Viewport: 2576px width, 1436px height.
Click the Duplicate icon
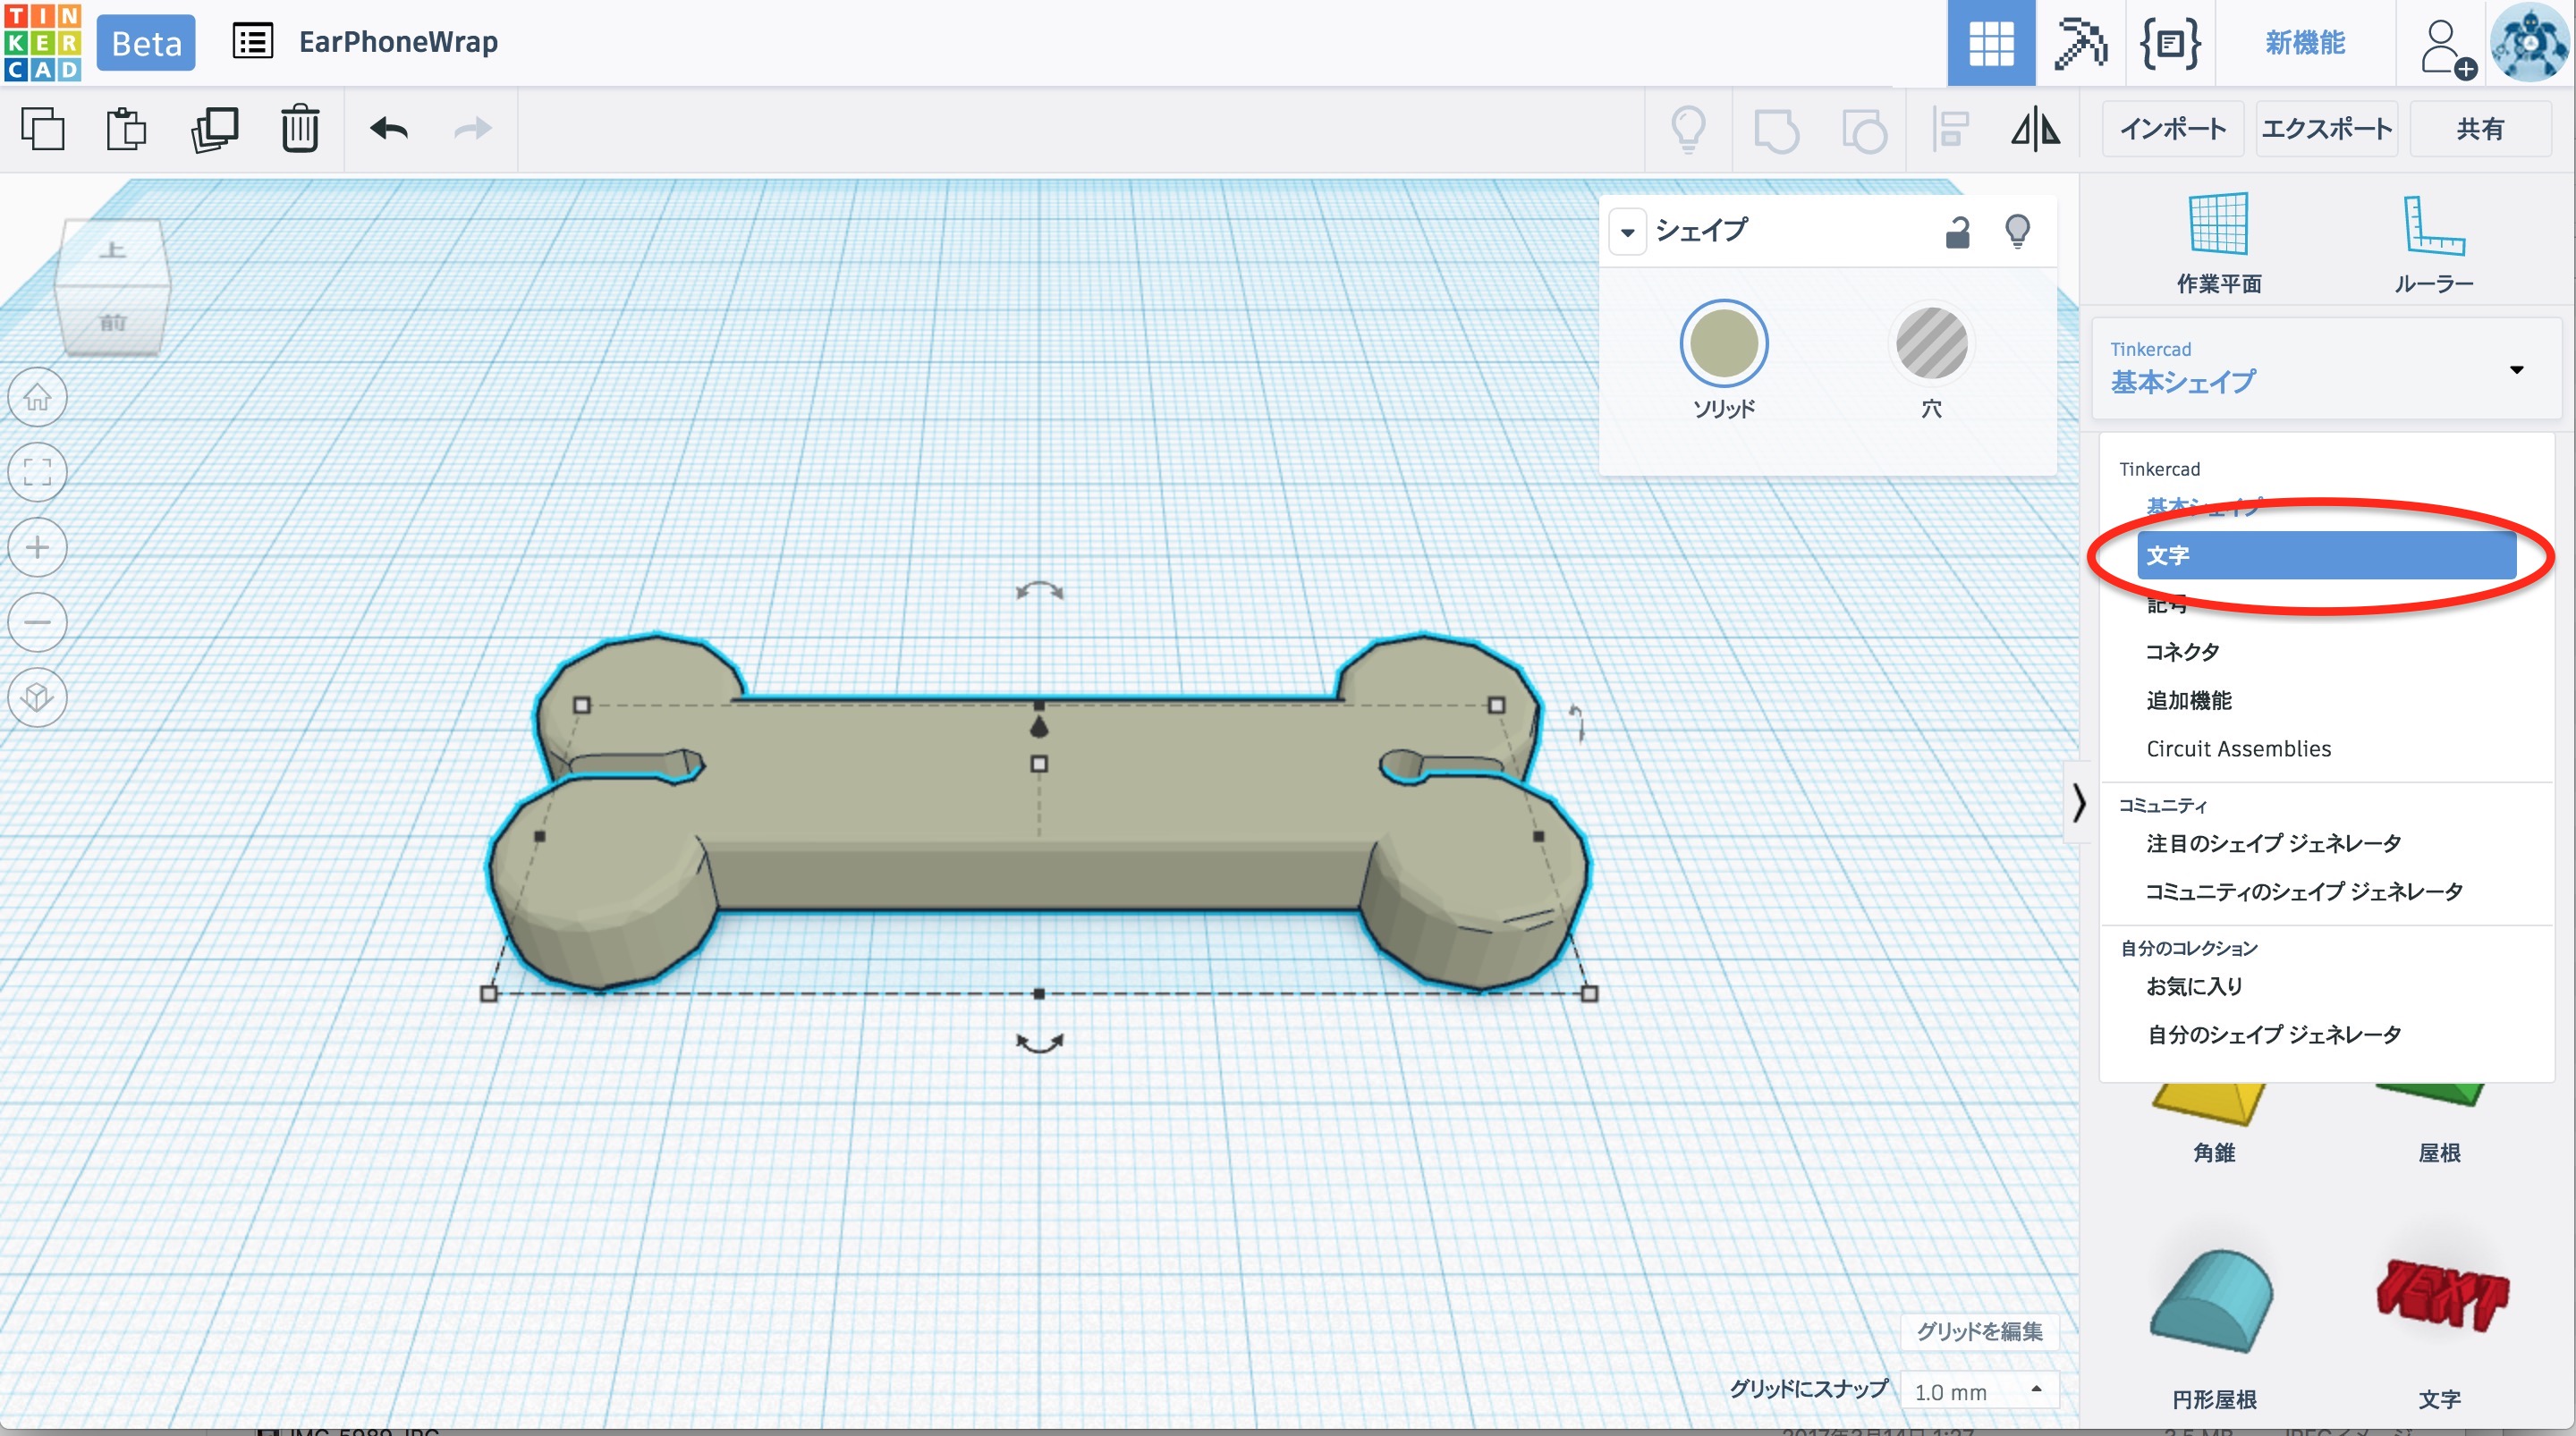point(214,129)
